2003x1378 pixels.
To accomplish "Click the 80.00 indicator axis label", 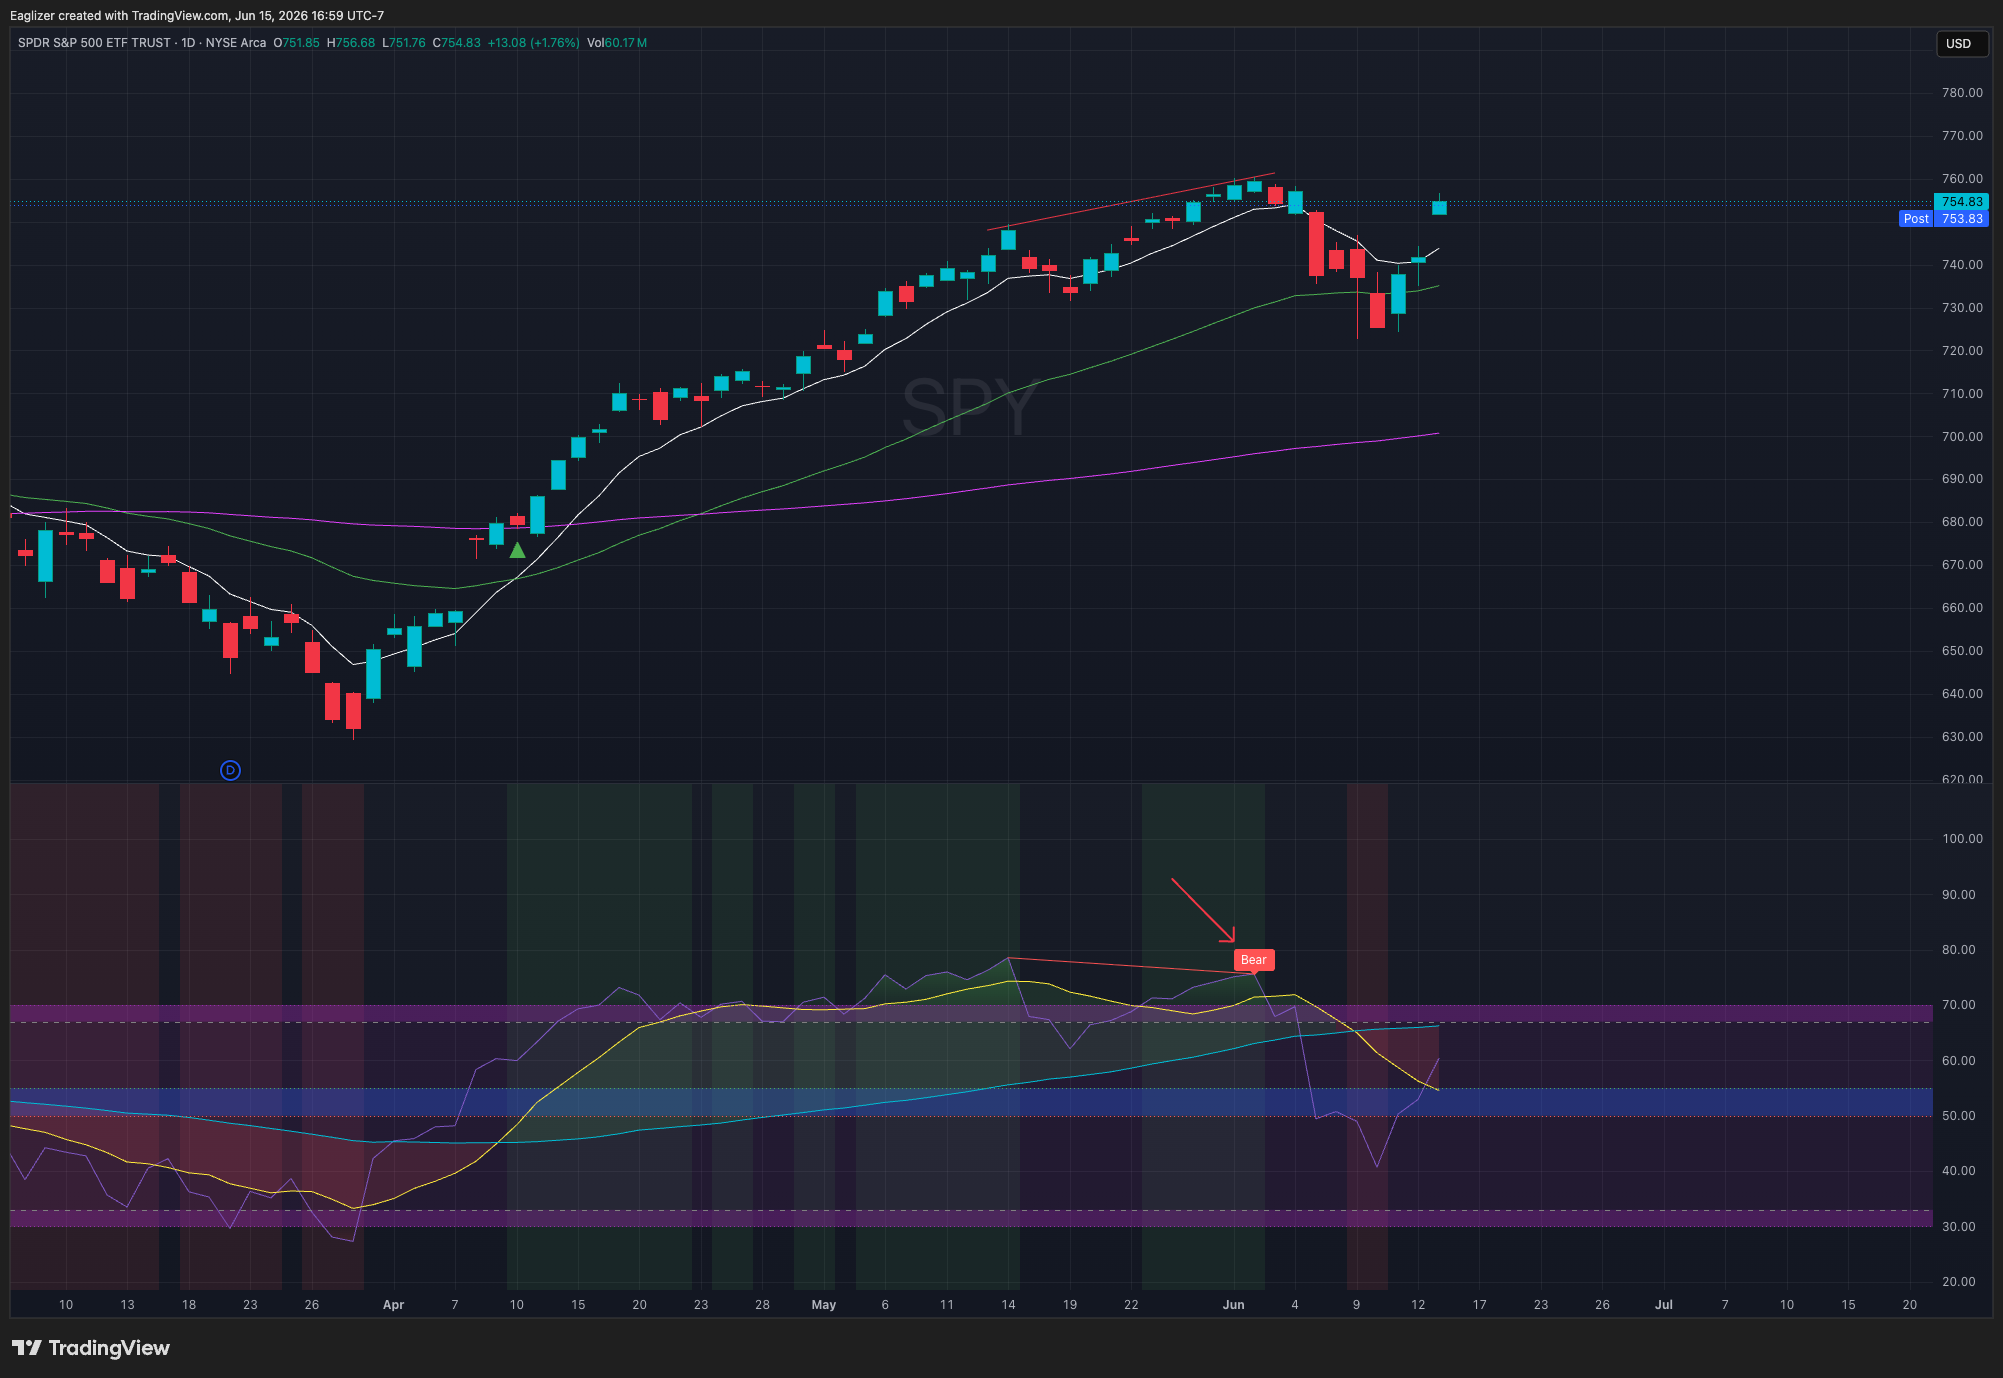I will pos(1959,950).
